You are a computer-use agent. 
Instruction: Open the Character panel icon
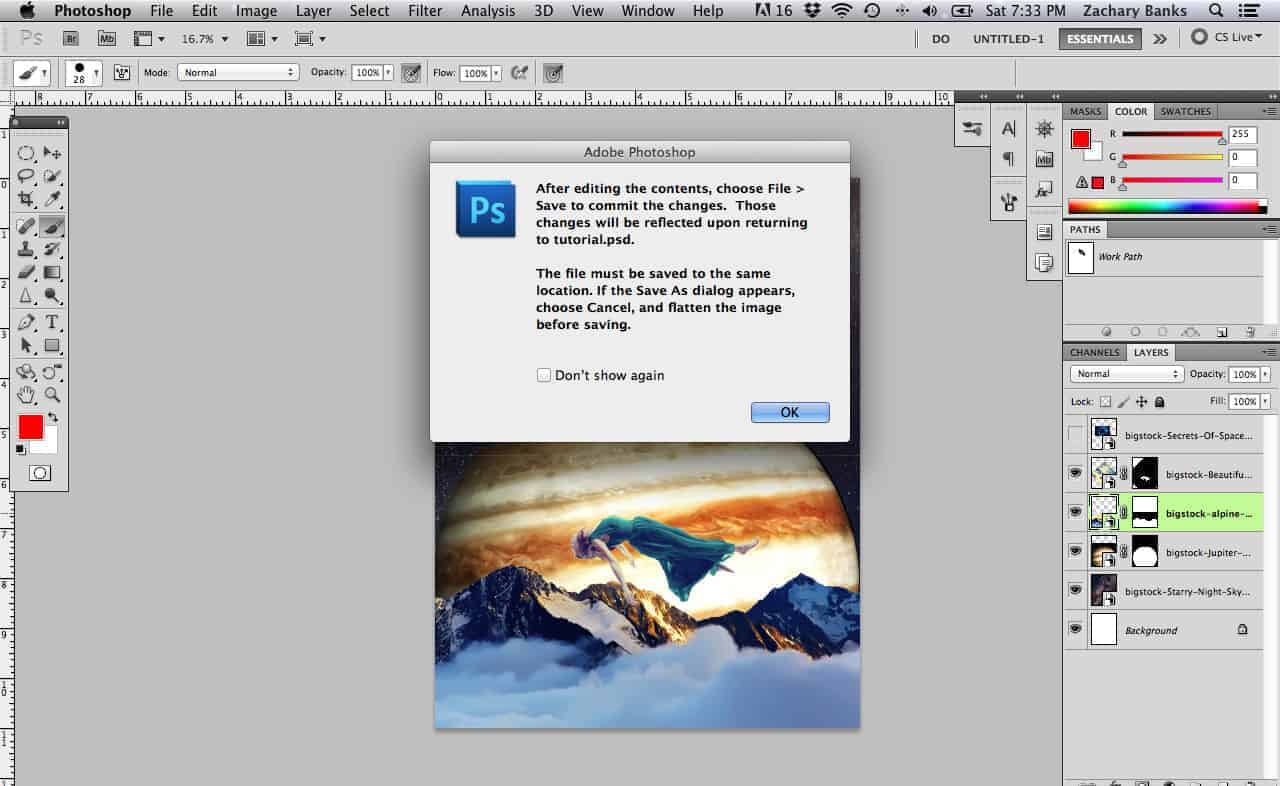[x=1008, y=128]
